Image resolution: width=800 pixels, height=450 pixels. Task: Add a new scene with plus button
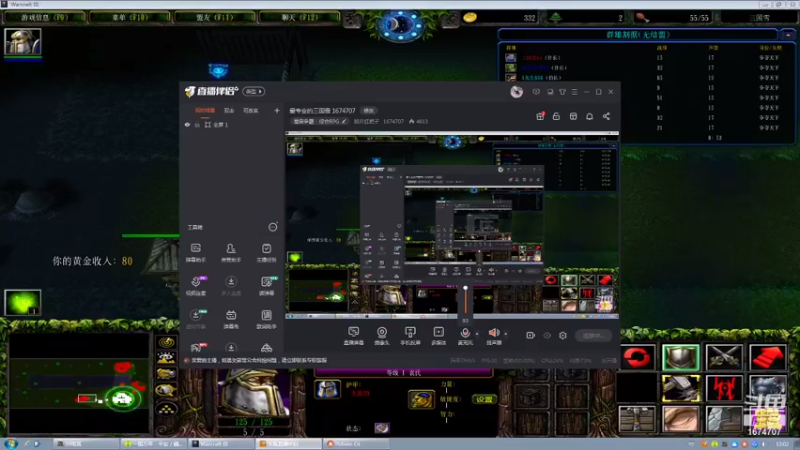point(277,110)
